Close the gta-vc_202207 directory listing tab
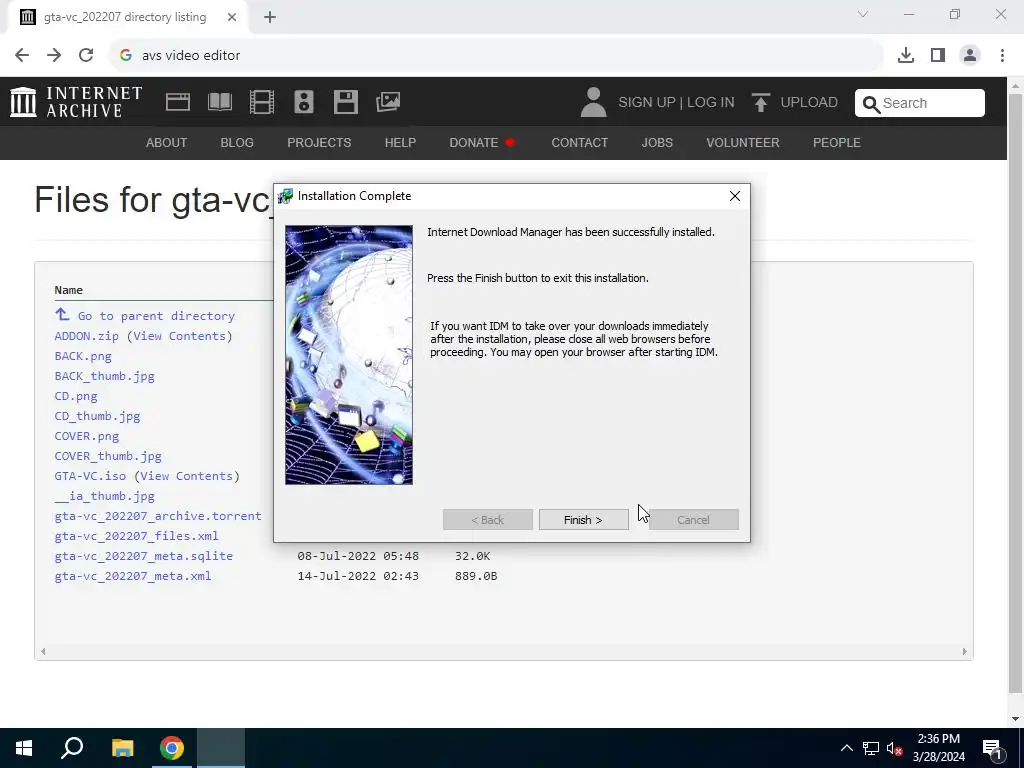 (232, 17)
